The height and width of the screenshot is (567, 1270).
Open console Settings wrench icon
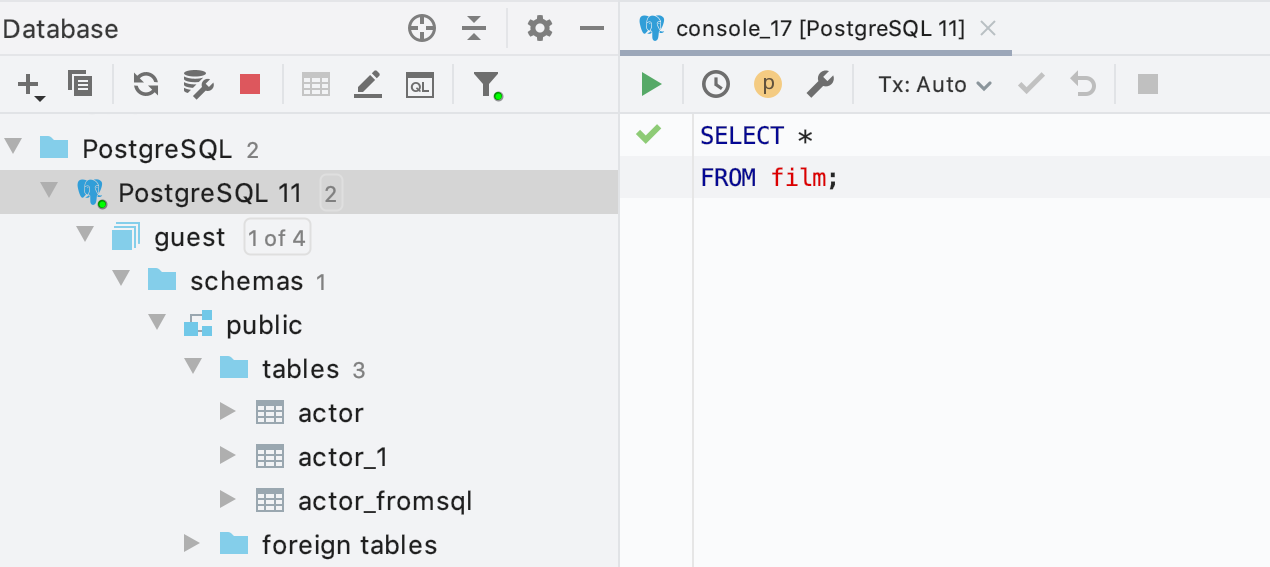click(820, 85)
